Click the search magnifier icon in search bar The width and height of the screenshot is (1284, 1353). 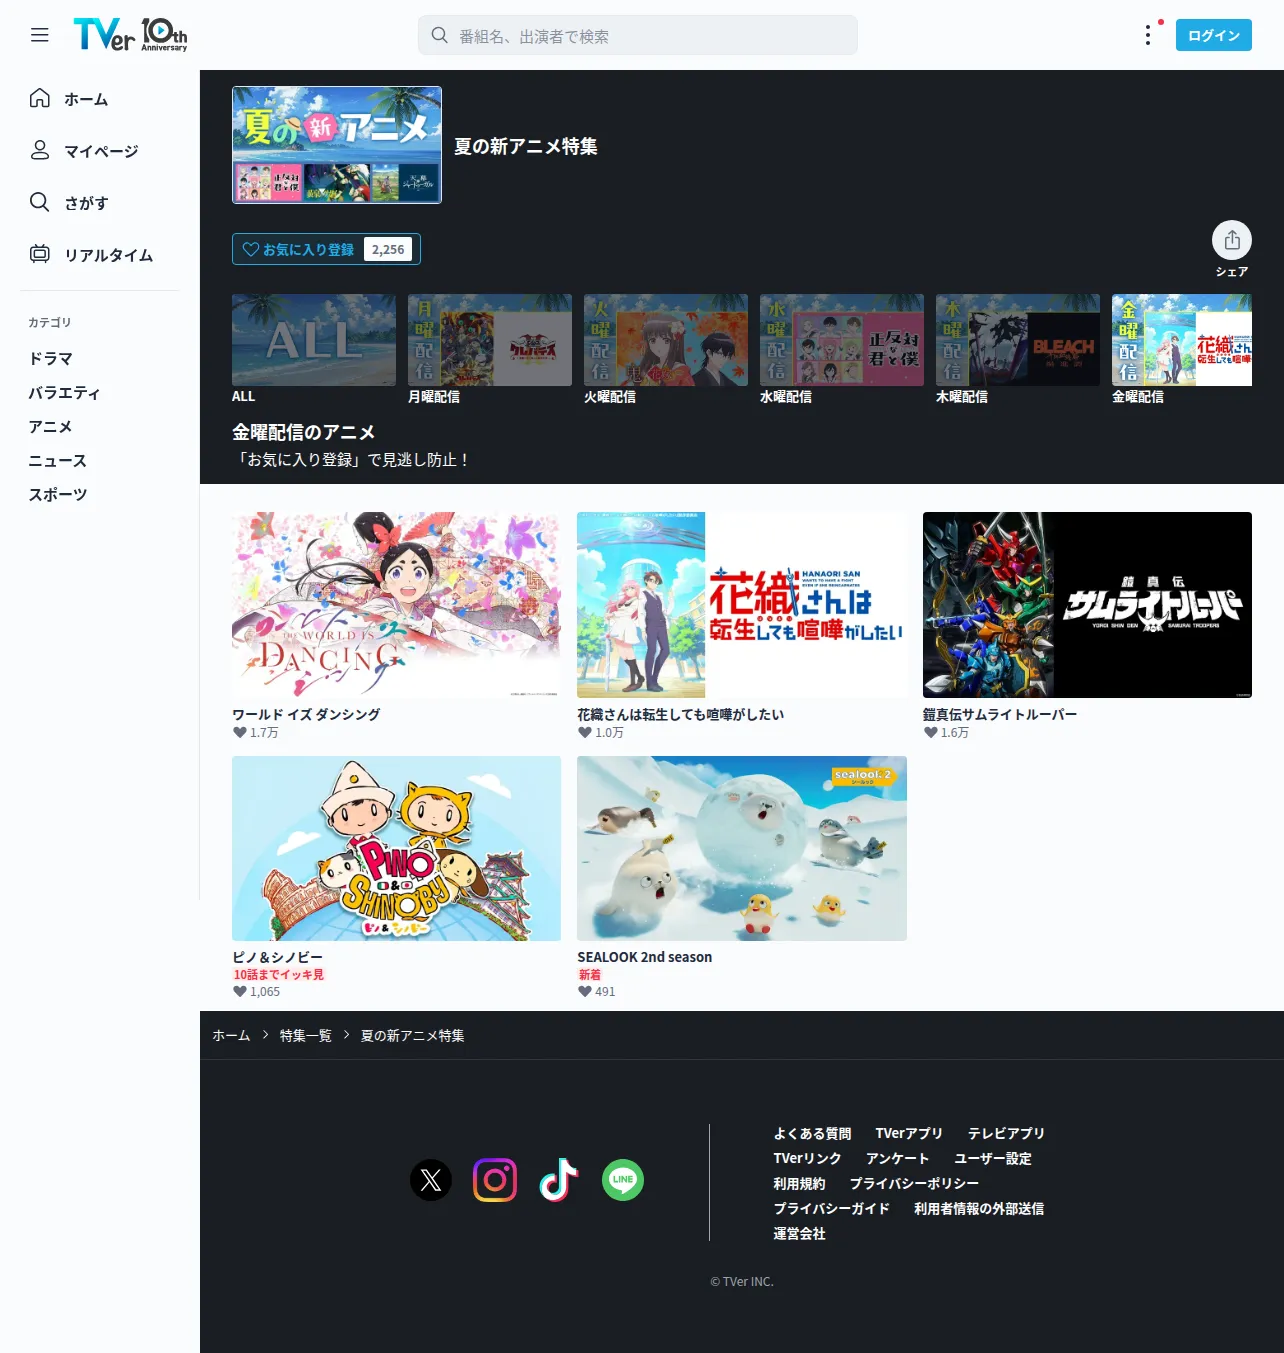pos(439,35)
